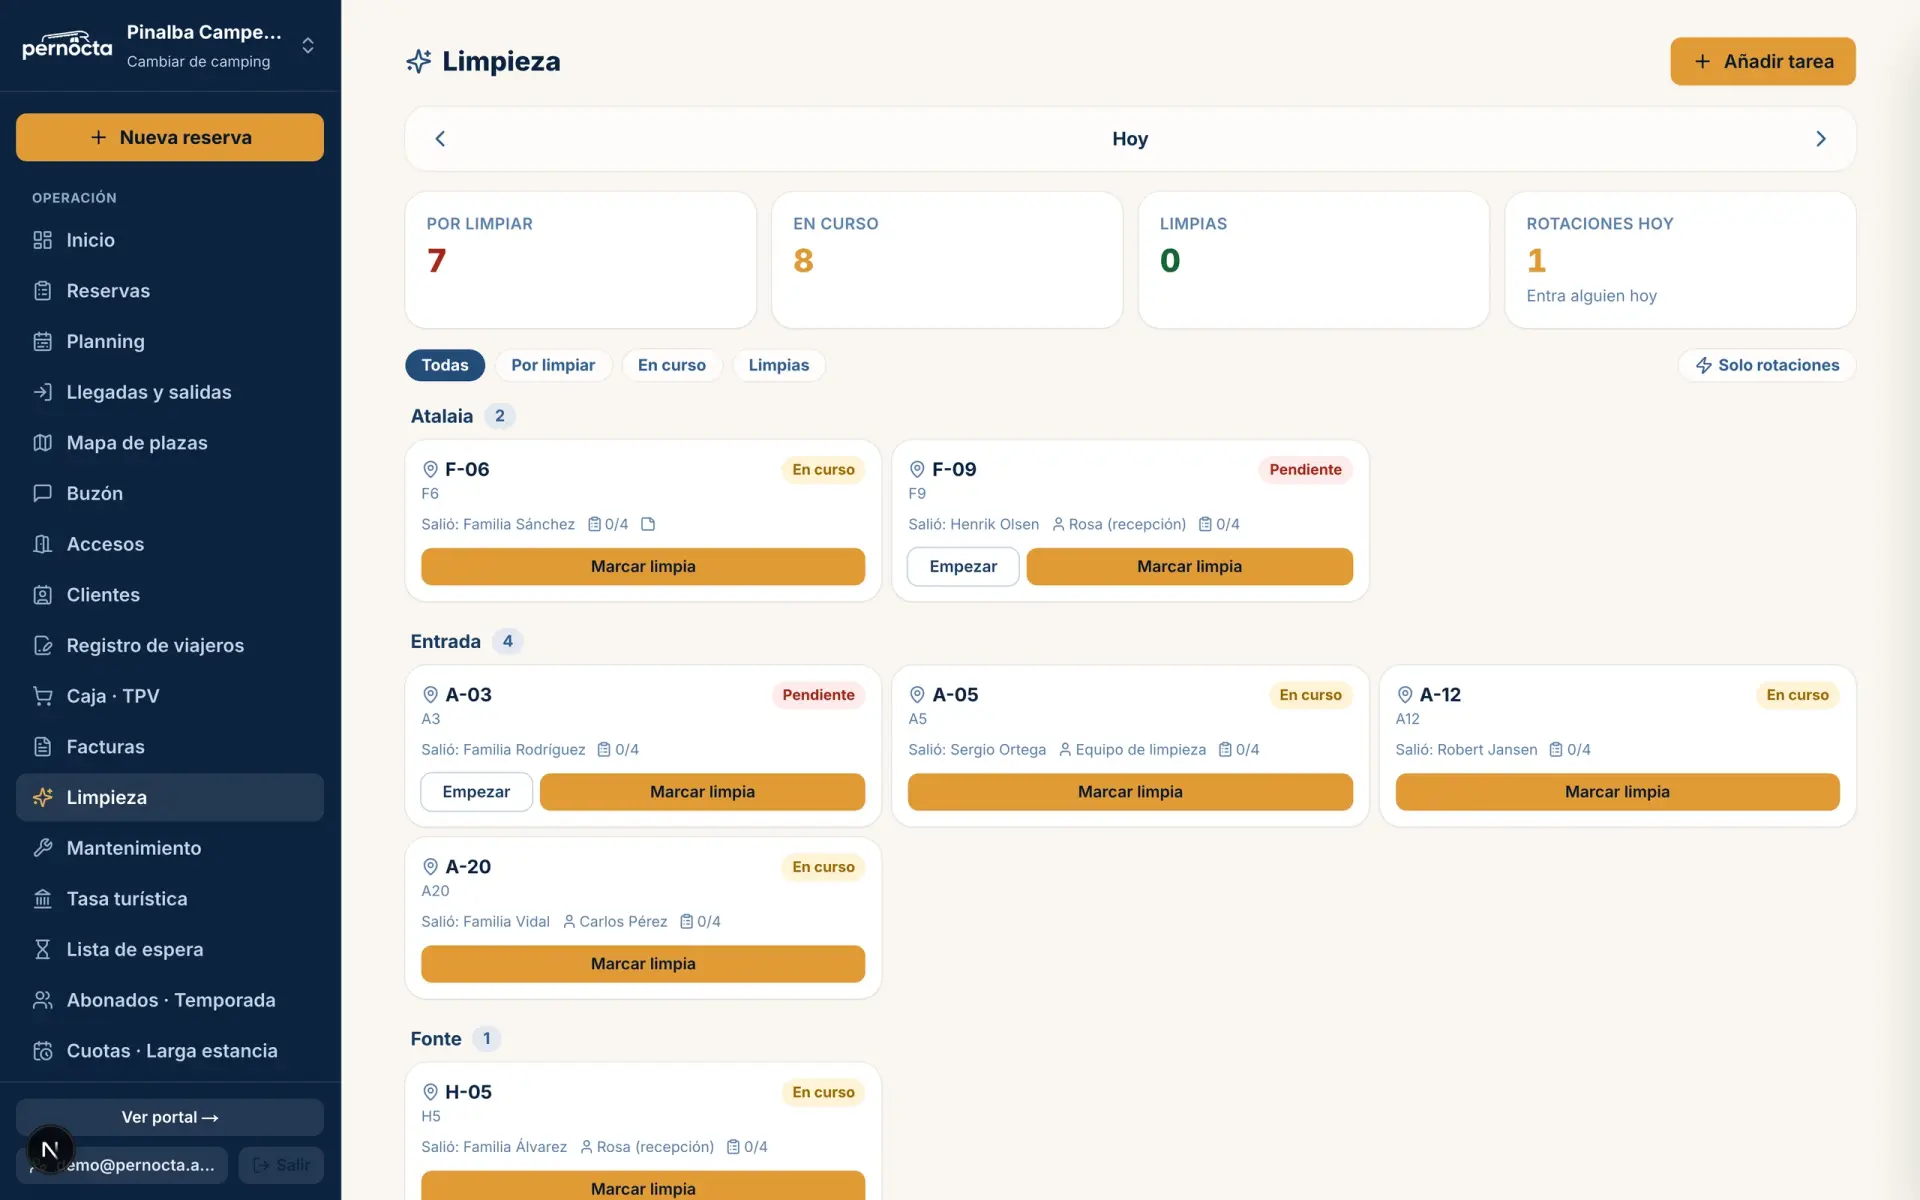Toggle the Solo rotaciones filter
Image resolution: width=1920 pixels, height=1200 pixels.
[x=1767, y=365]
